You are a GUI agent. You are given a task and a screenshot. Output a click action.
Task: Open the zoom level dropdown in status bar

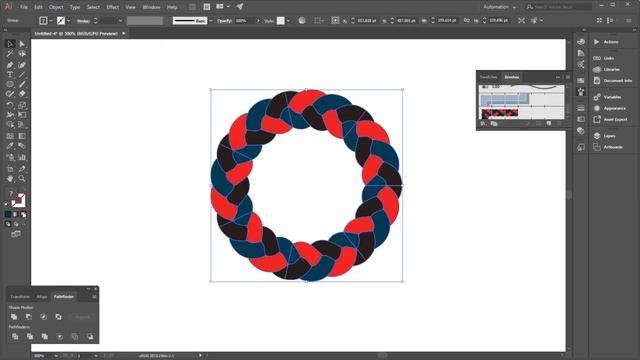pyautogui.click(x=56, y=356)
